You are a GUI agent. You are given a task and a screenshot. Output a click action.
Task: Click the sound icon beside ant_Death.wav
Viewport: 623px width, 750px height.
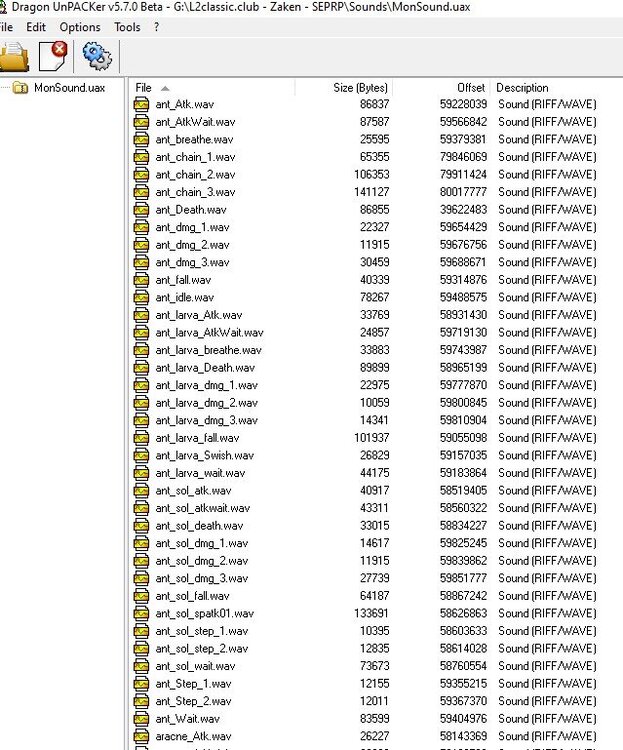141,210
